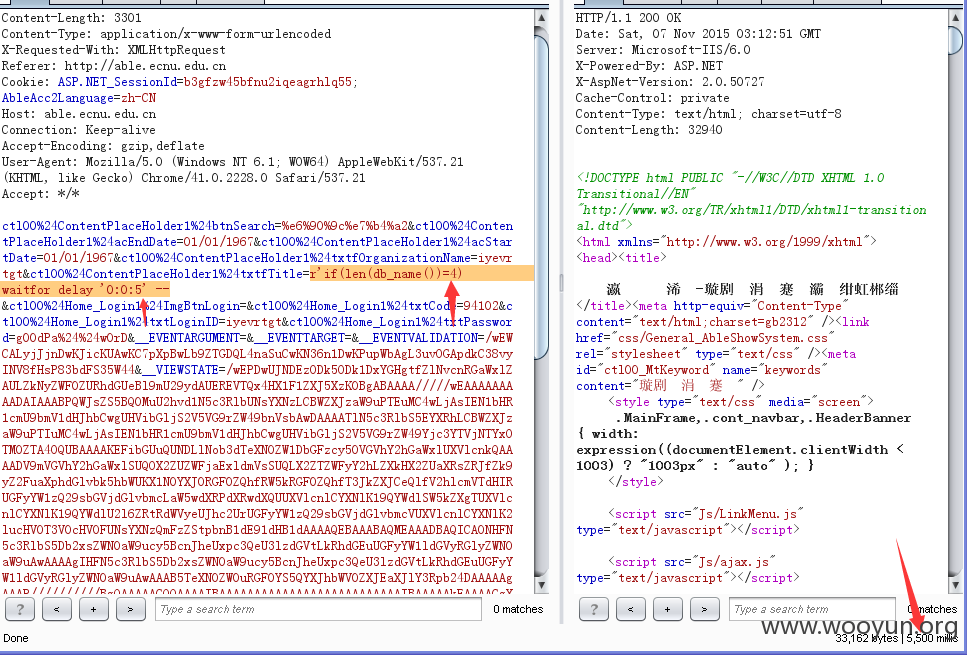
Task: Grab the response pane vertical scrollbar thumb
Action: click(x=955, y=41)
